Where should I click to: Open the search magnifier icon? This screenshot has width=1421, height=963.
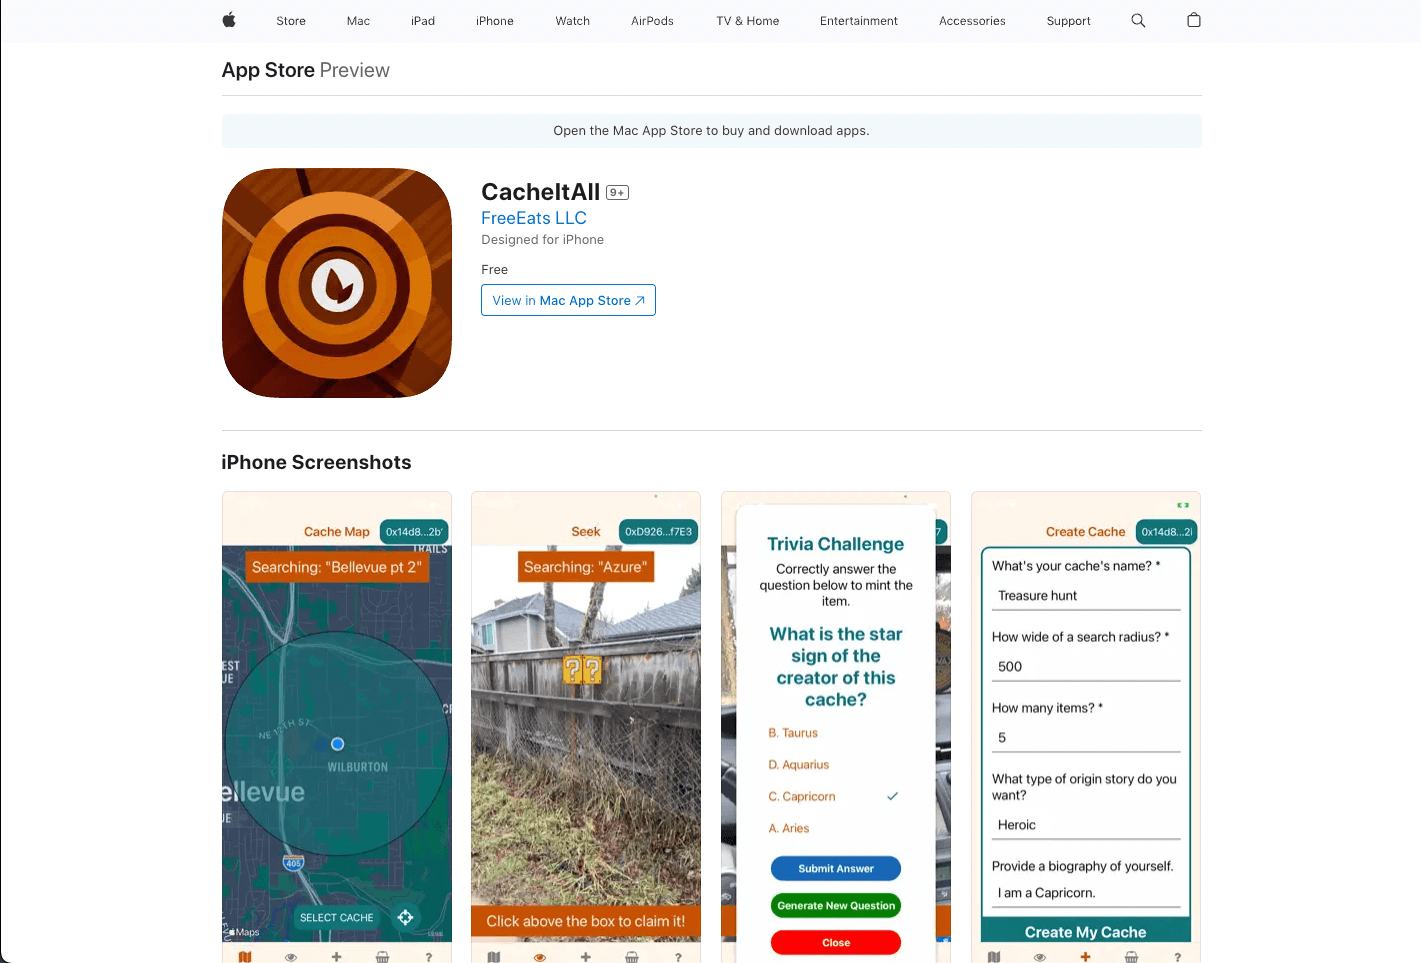pos(1138,20)
